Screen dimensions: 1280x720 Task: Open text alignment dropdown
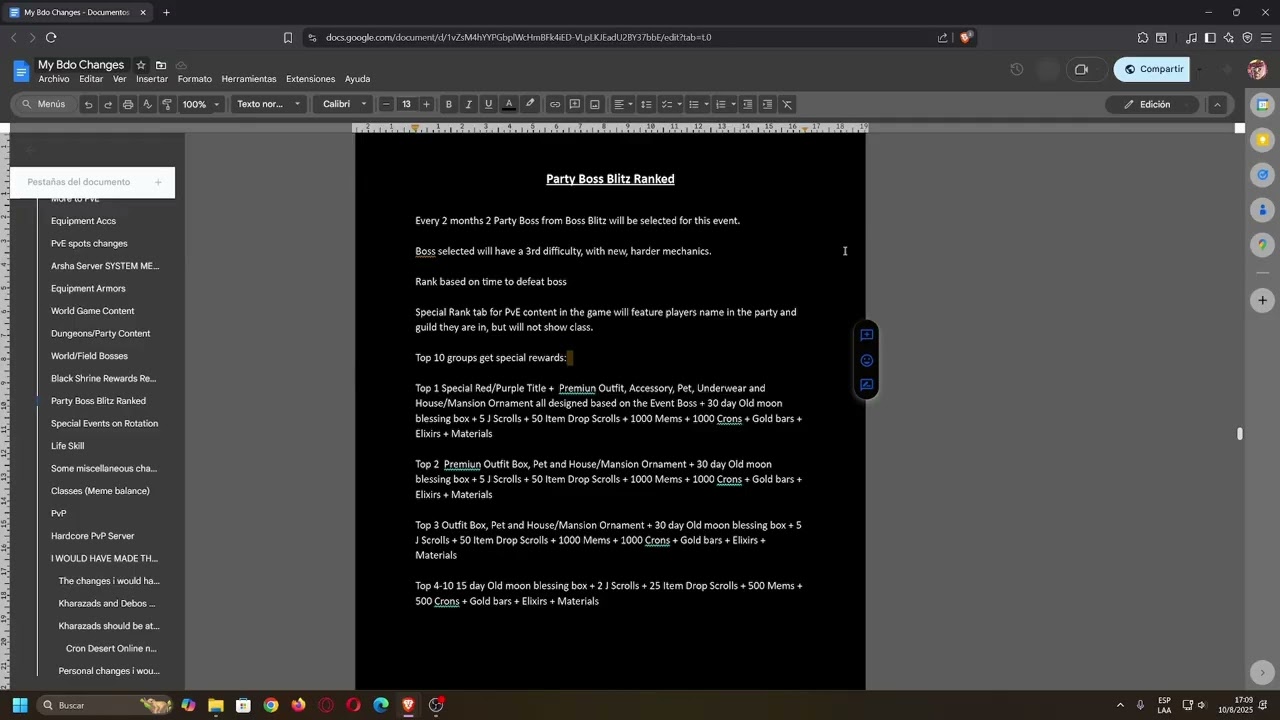623,104
